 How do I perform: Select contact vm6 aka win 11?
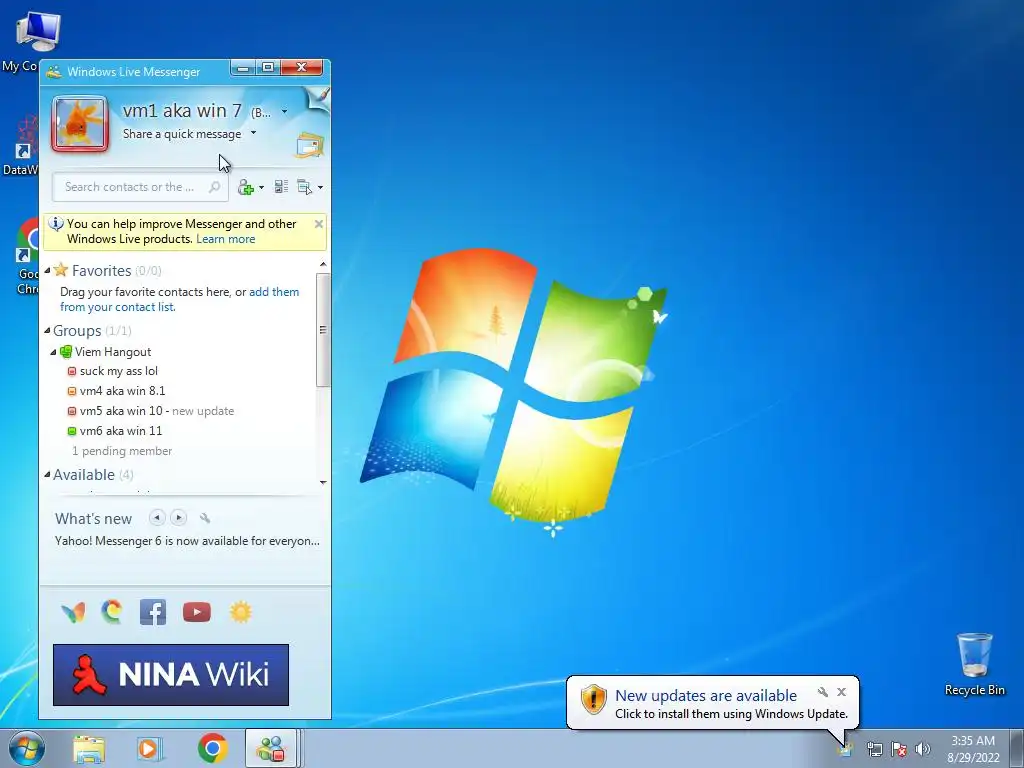121,431
